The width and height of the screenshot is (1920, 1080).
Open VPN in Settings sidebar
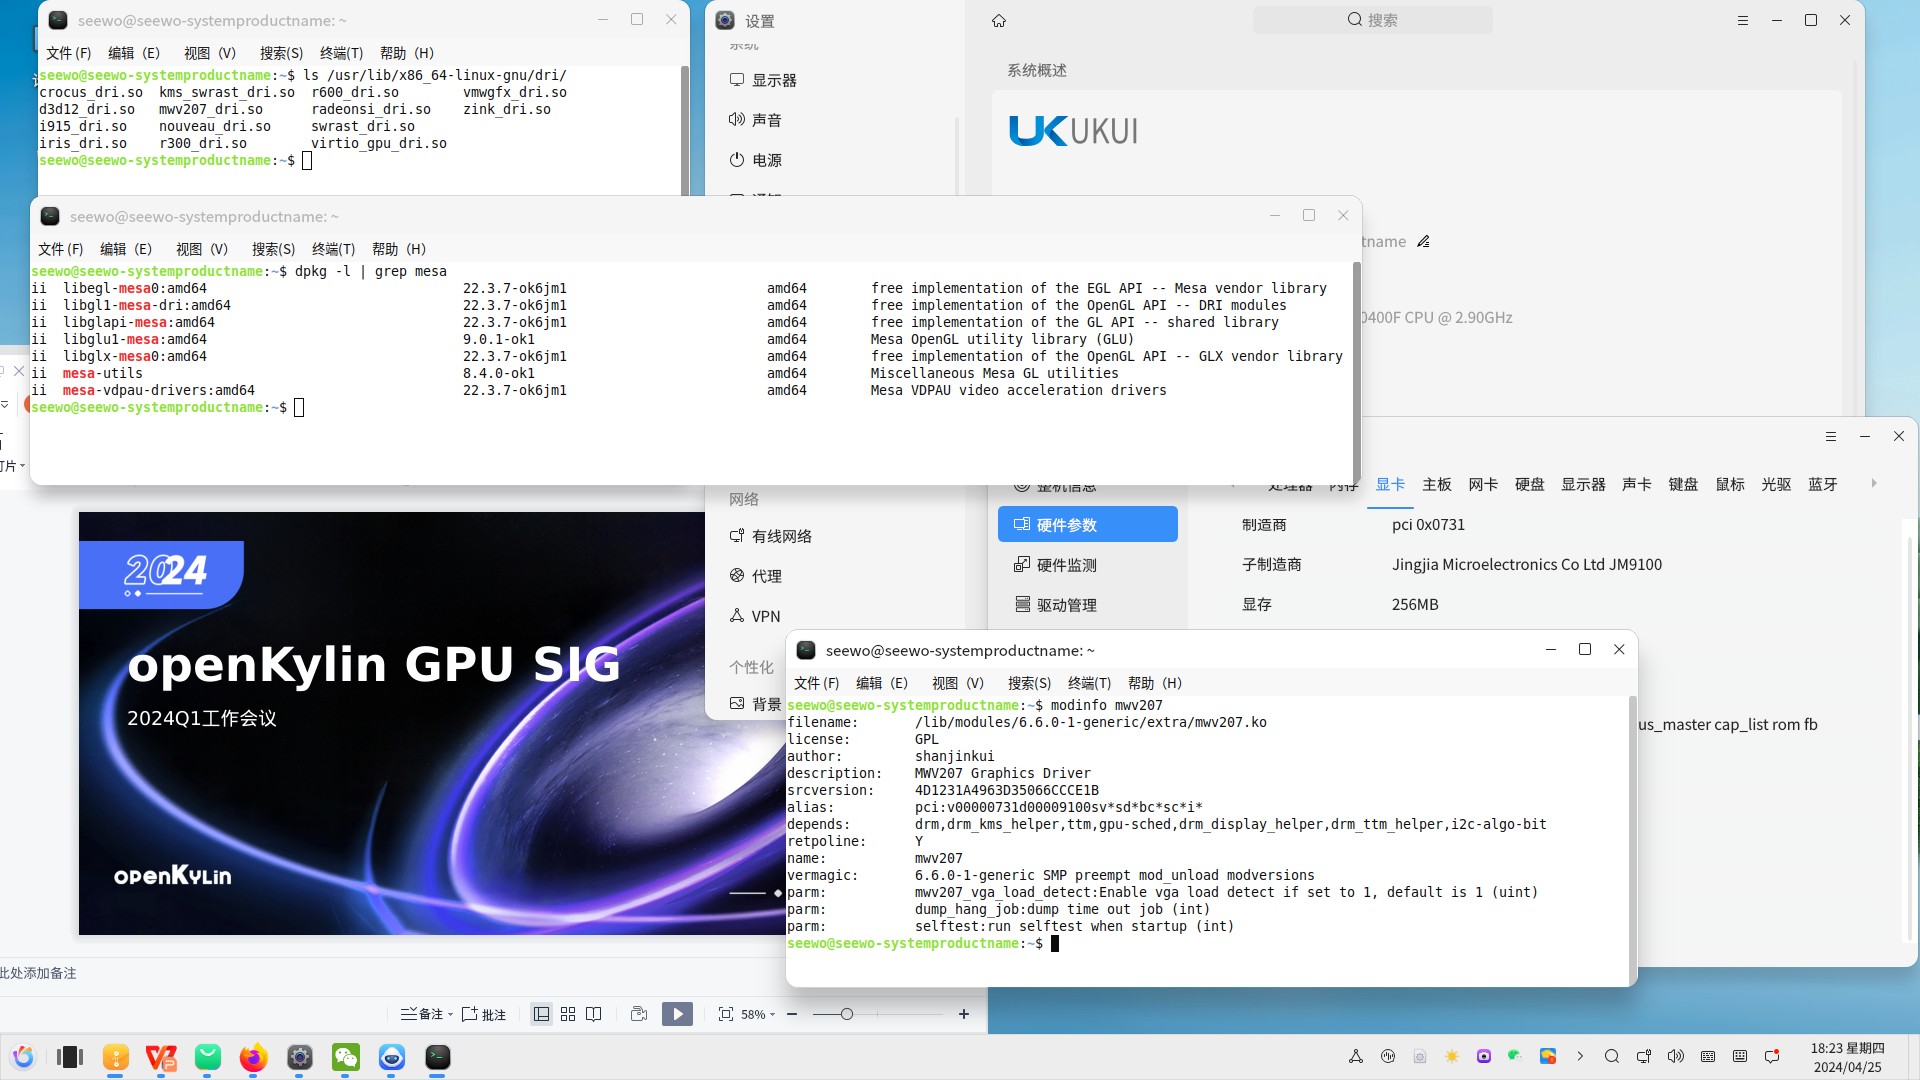(x=756, y=616)
